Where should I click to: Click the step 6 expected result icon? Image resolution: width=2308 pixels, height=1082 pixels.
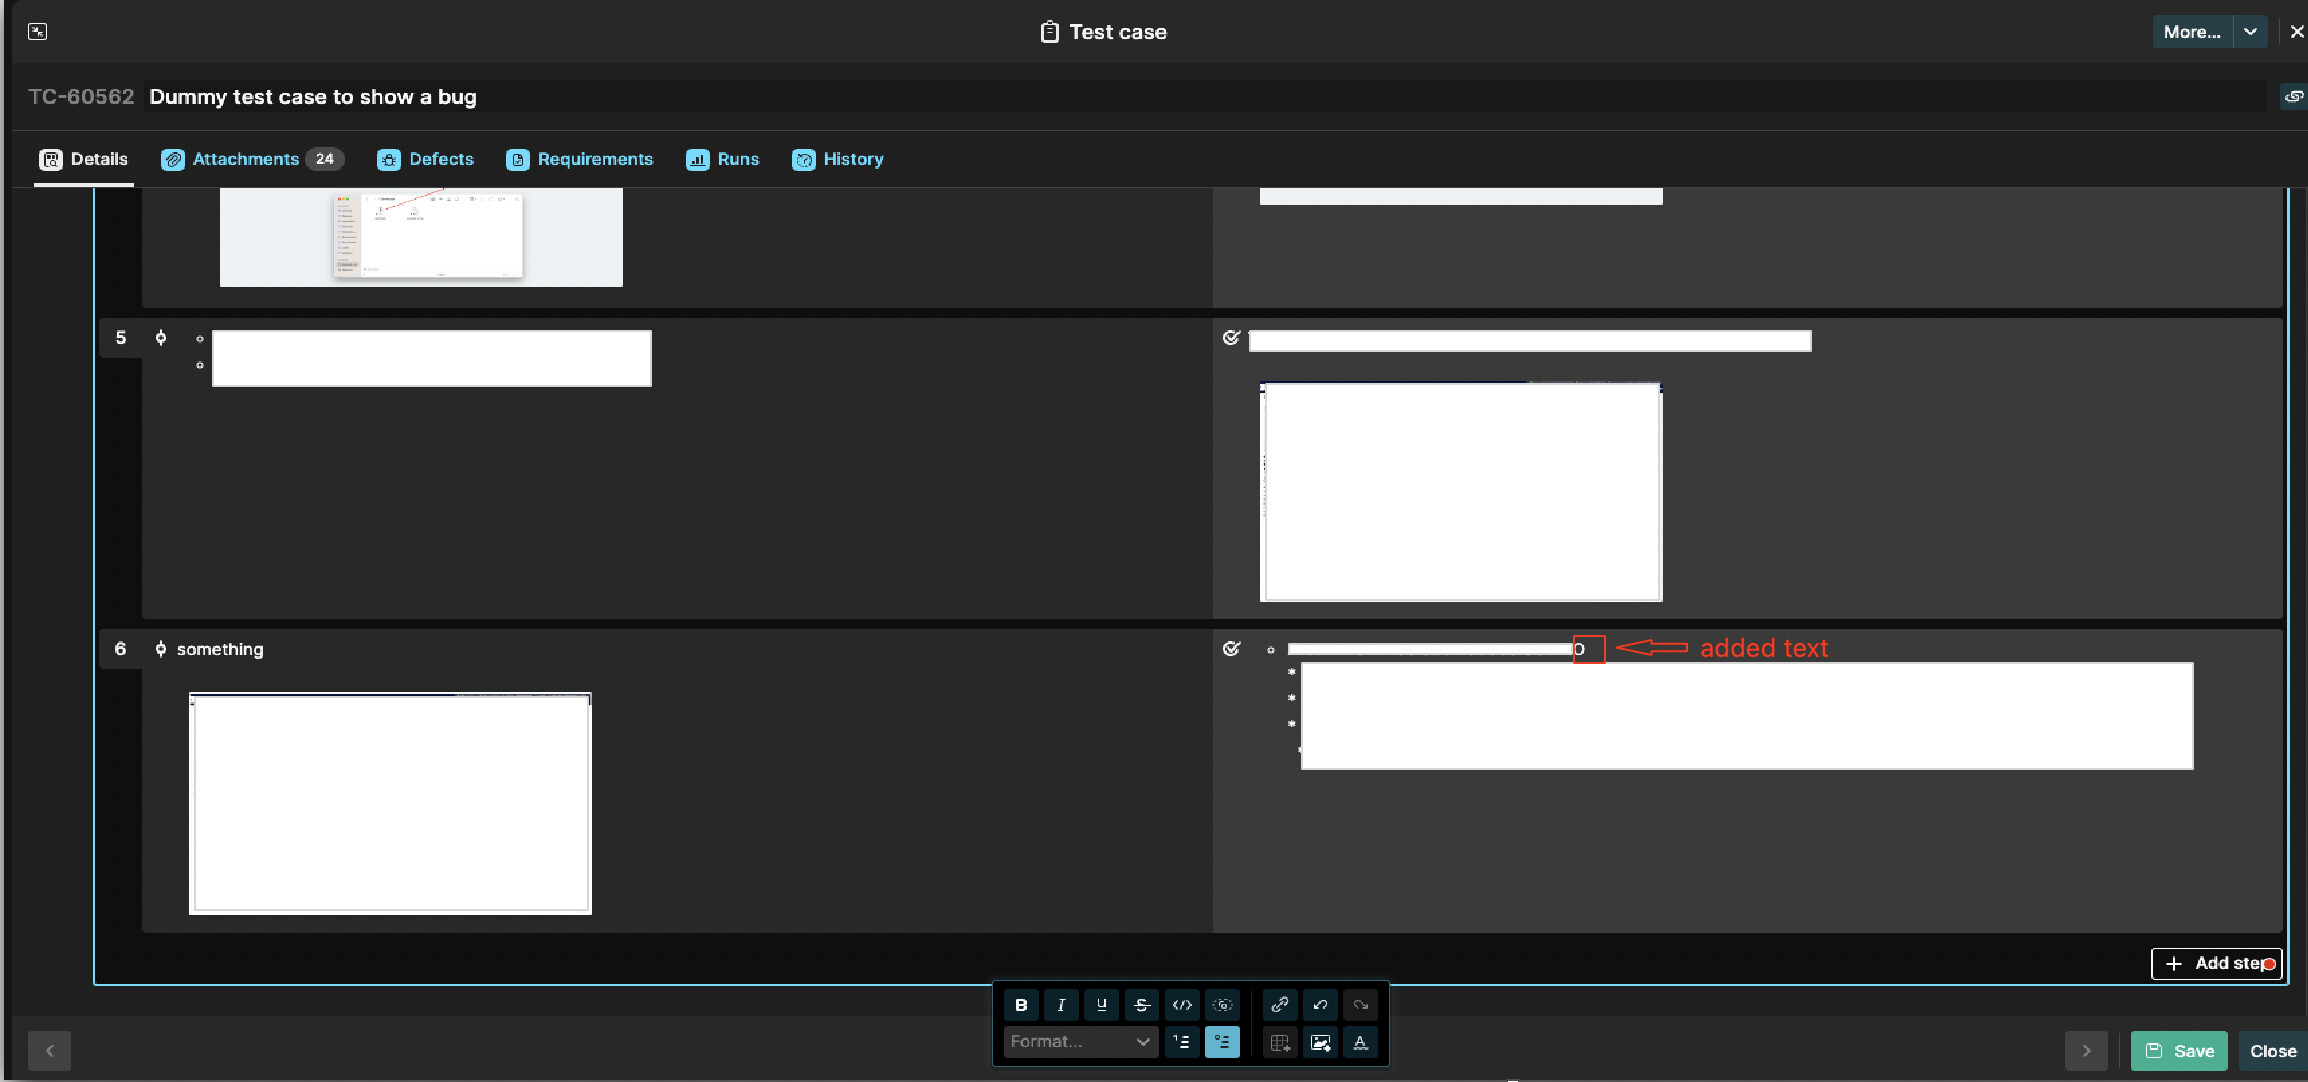click(x=1231, y=649)
